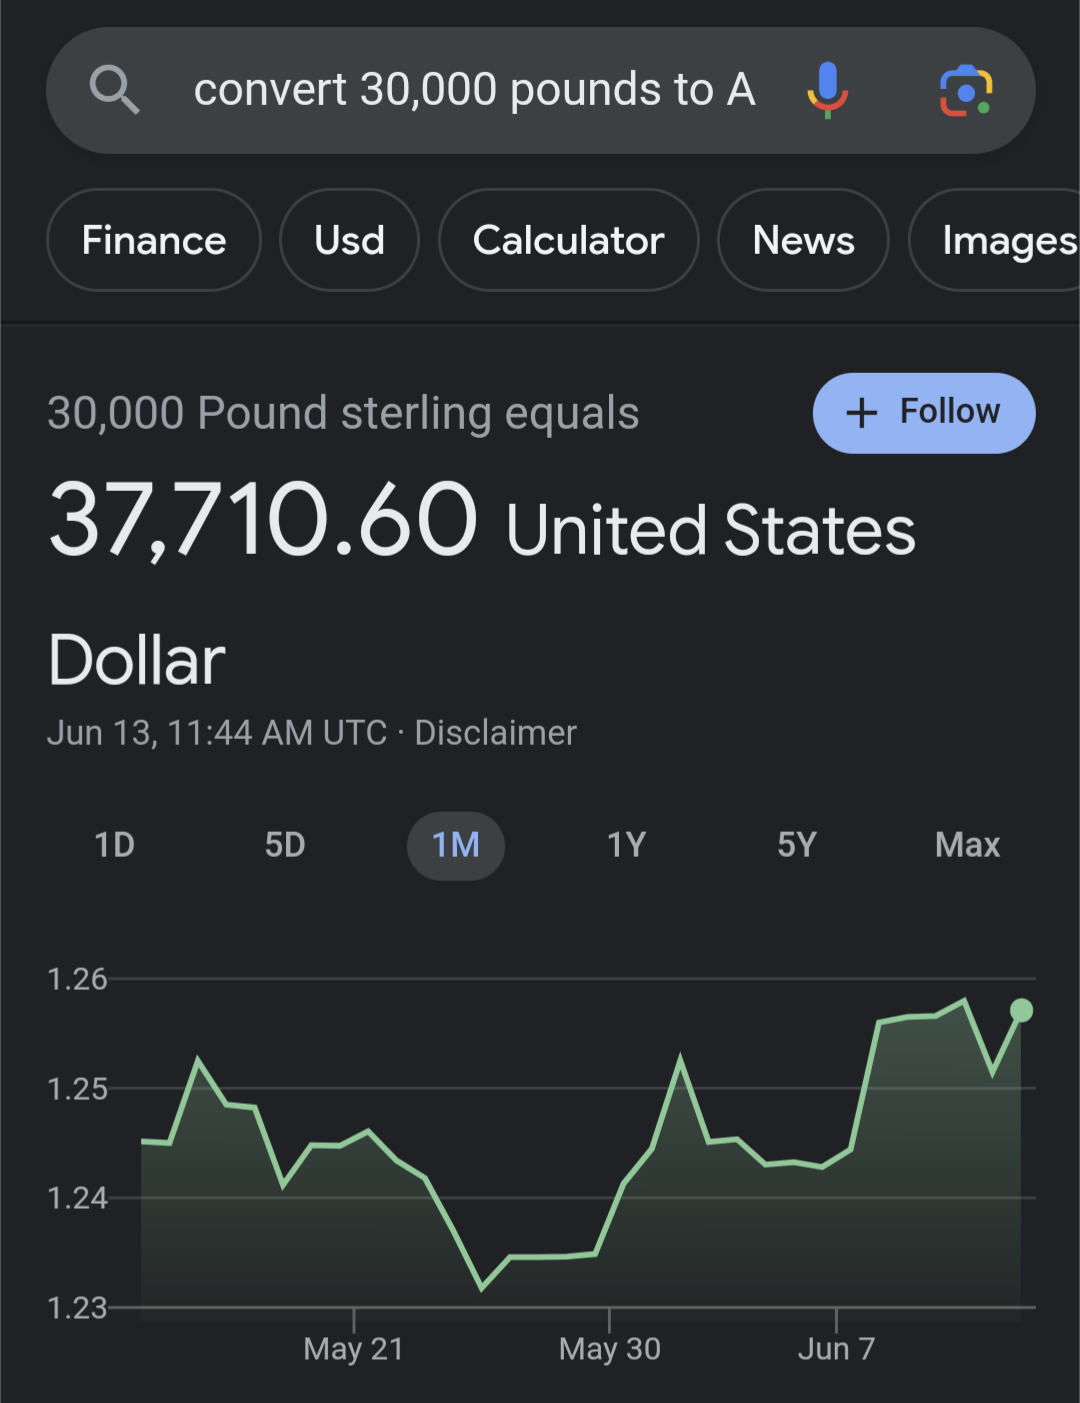Open Google Lens camera icon
Image resolution: width=1080 pixels, height=1403 pixels.
[x=966, y=91]
